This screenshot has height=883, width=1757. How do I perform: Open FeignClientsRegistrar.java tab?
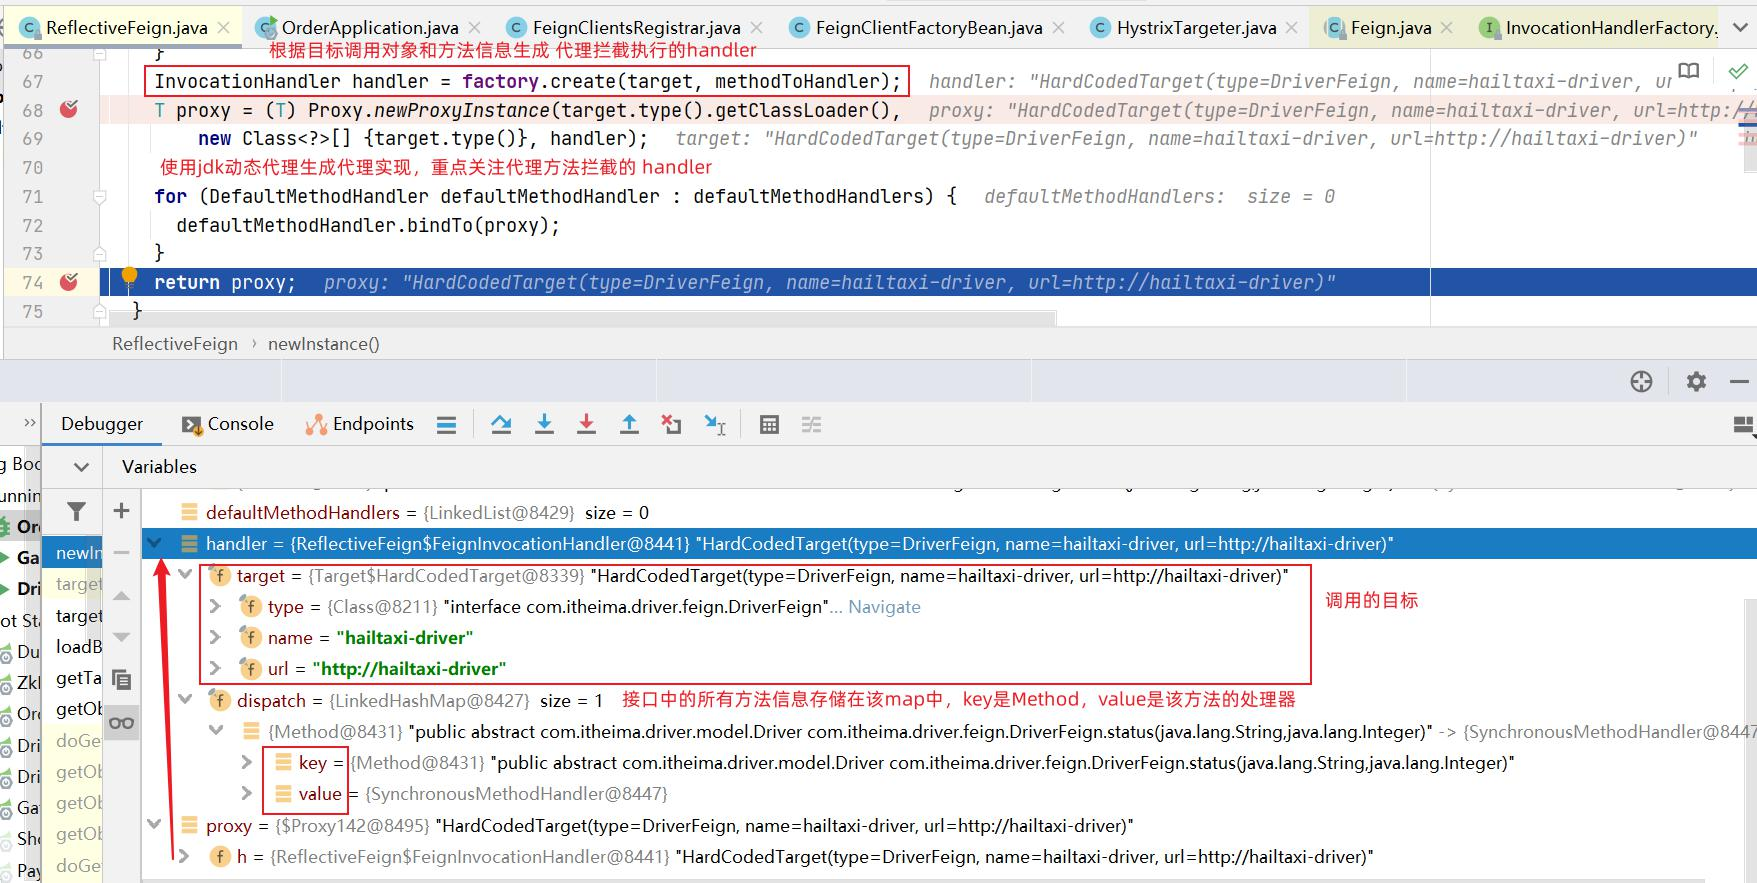point(635,28)
